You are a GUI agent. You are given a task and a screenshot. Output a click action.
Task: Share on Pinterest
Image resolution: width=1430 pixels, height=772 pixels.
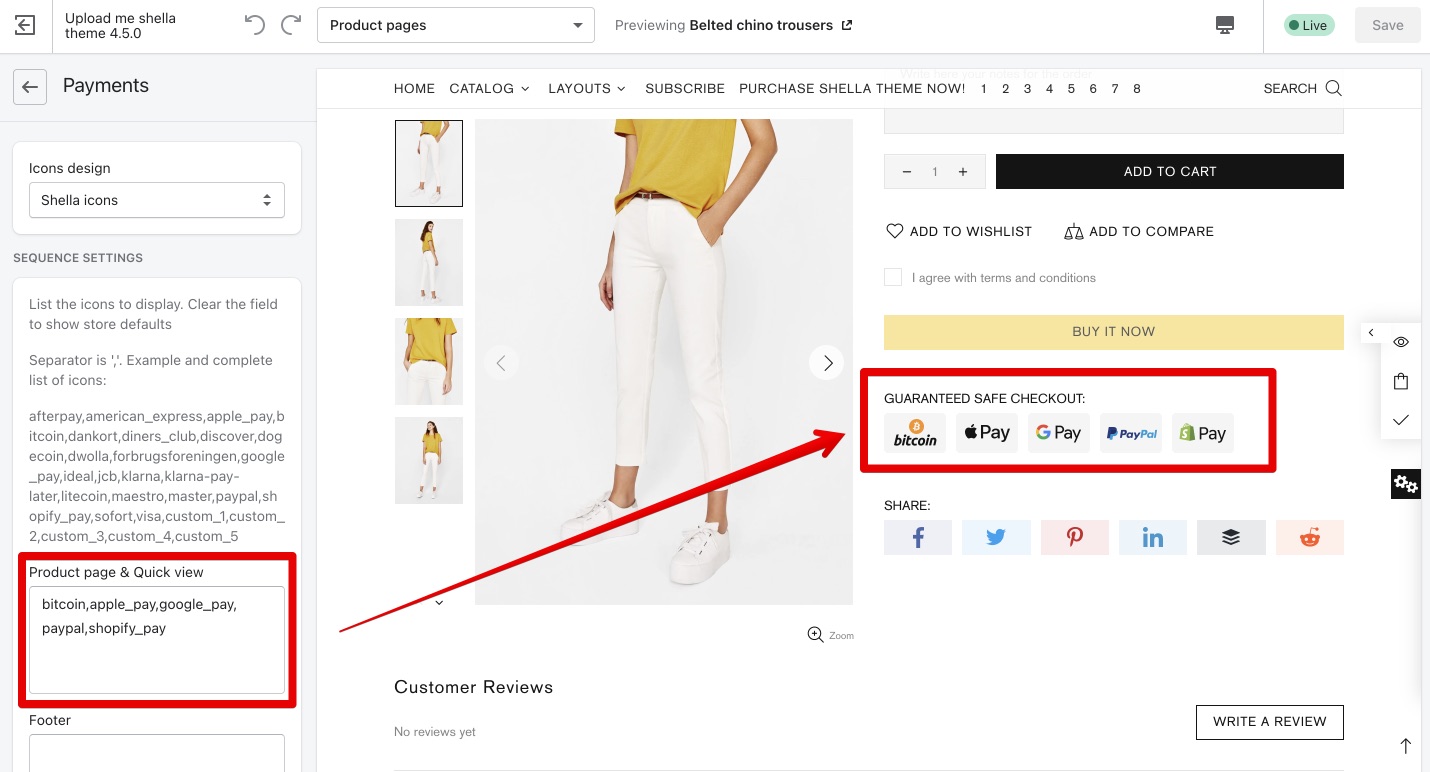1074,537
